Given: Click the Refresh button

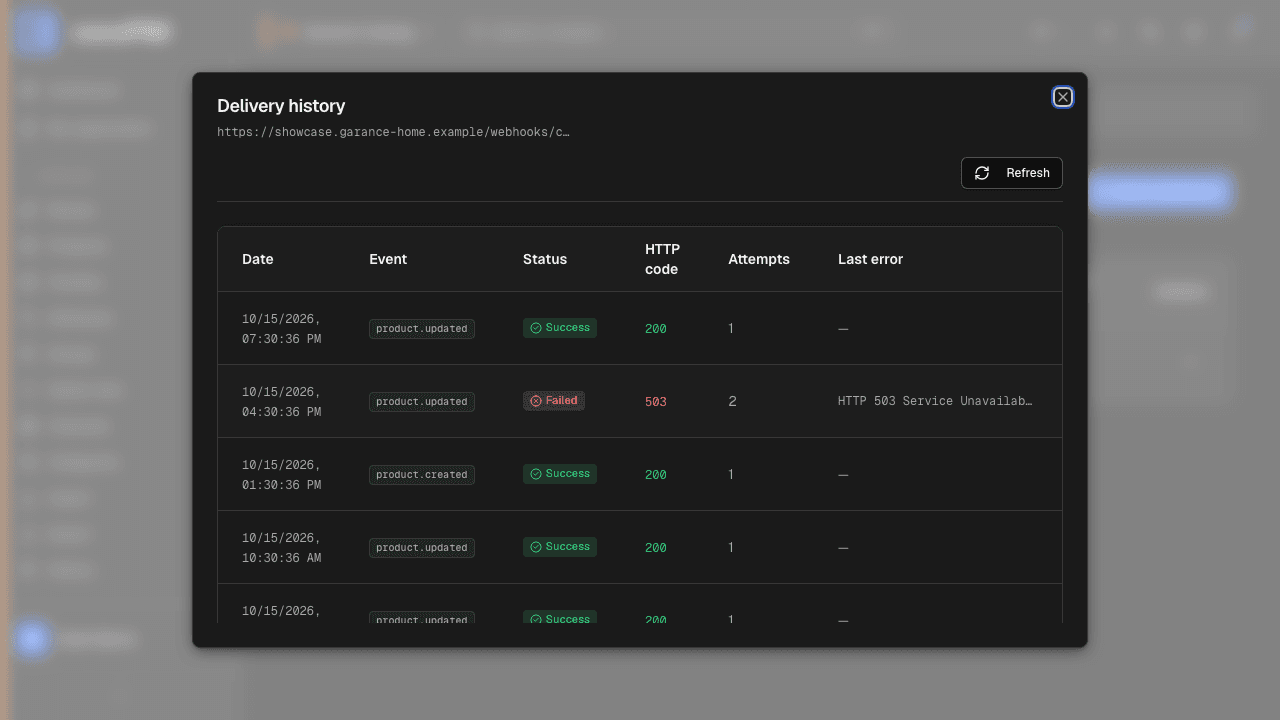Looking at the screenshot, I should [x=1012, y=173].
